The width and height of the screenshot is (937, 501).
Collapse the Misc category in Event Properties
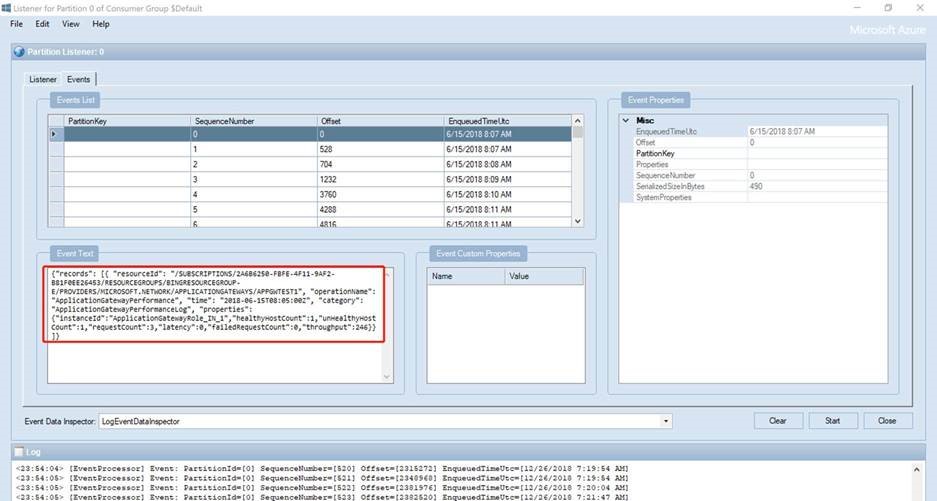(x=626, y=120)
